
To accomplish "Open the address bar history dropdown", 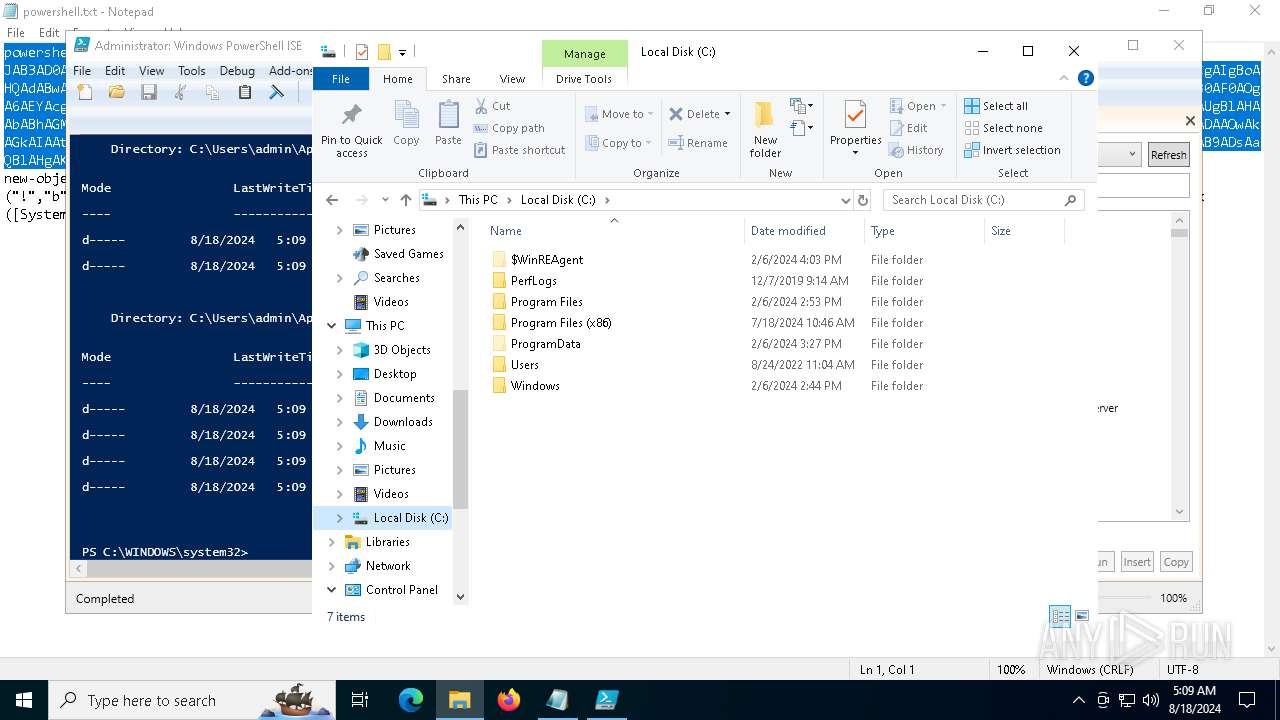I will pos(846,200).
